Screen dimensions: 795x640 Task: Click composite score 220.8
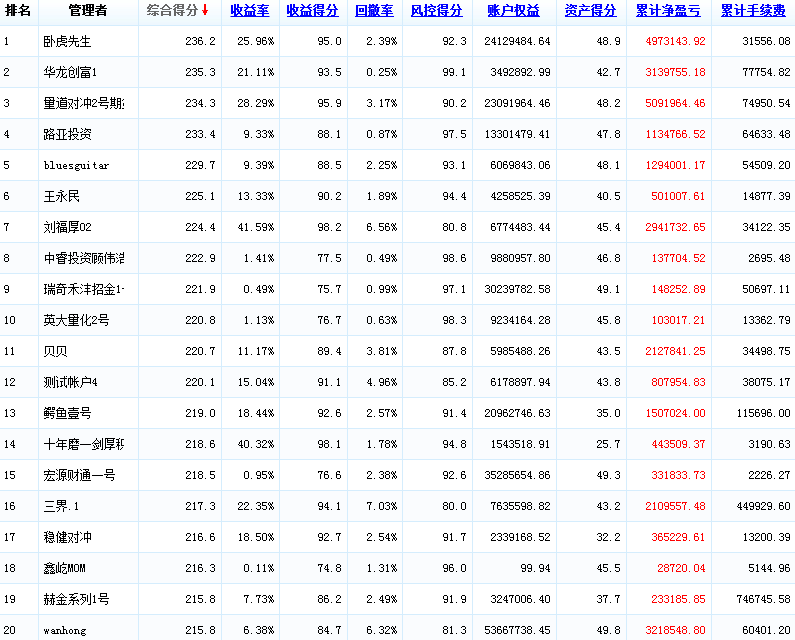pos(200,319)
